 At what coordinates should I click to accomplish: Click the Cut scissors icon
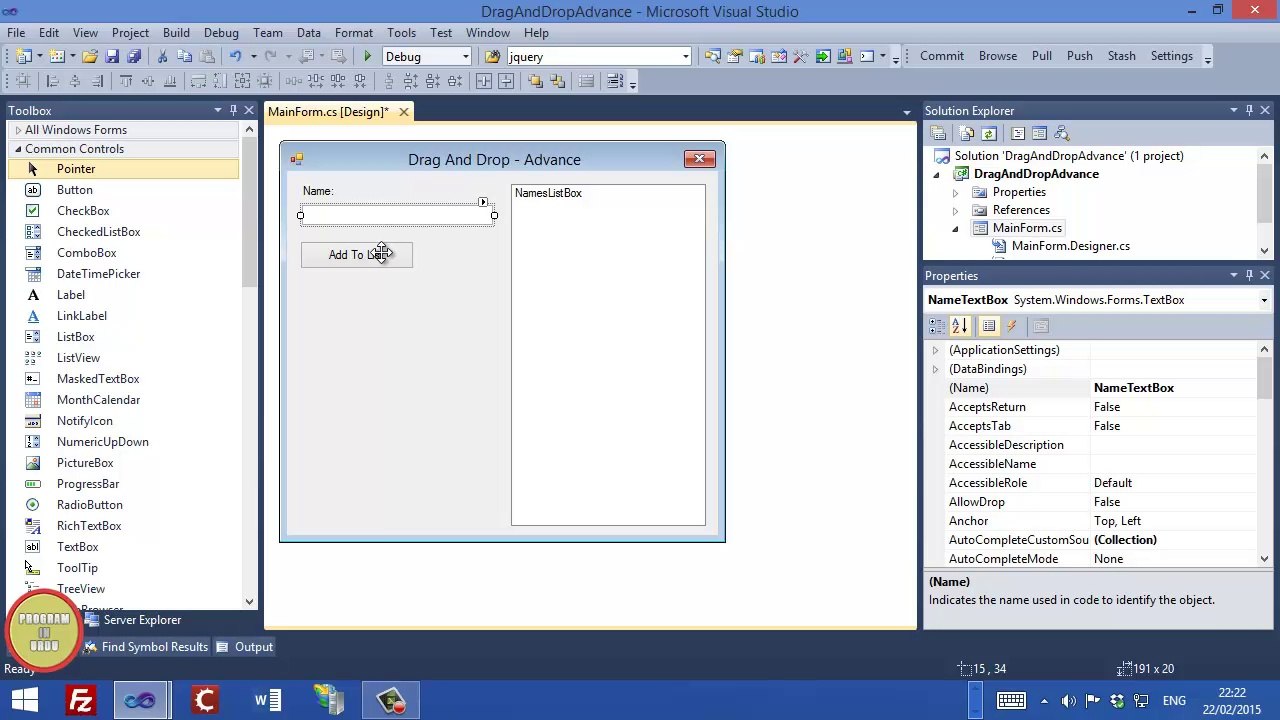click(162, 56)
